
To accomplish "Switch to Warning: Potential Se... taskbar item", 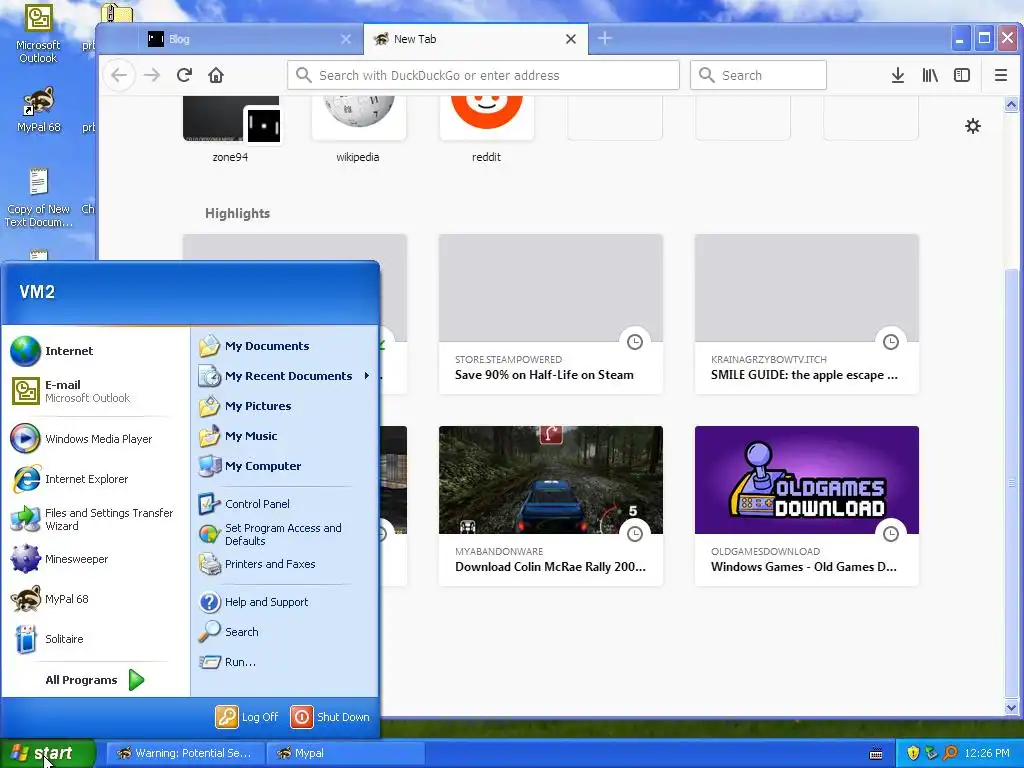I will (x=185, y=754).
